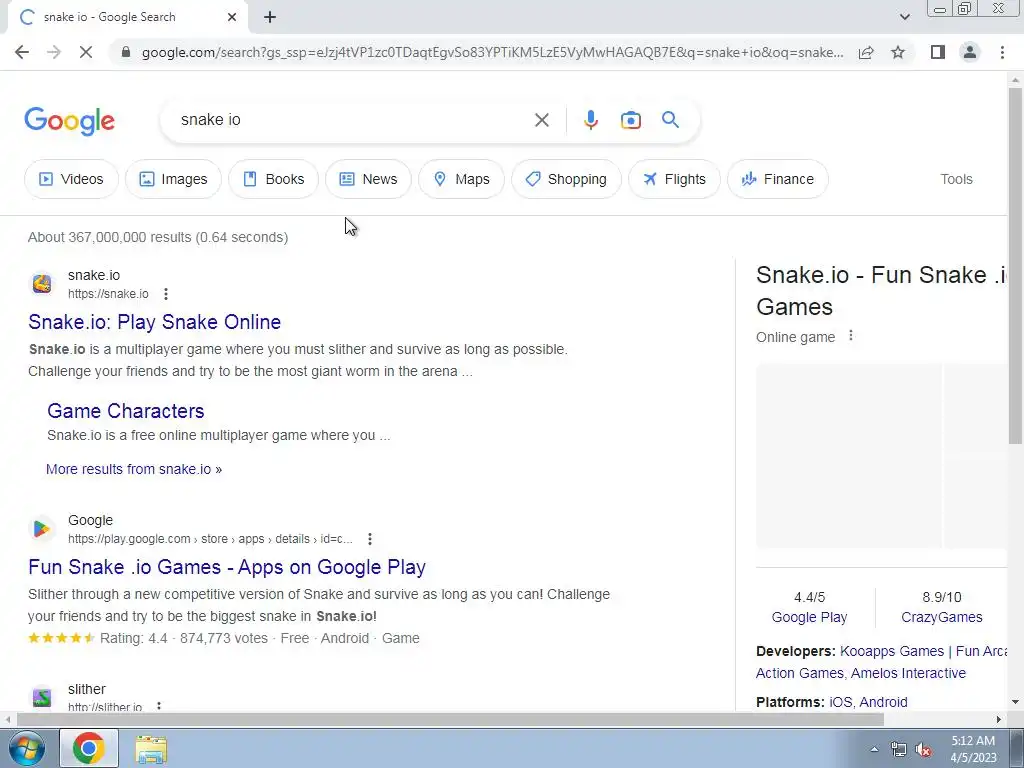Viewport: 1024px width, 768px height.
Task: Open options for the snake.io result
Action: tap(166, 294)
